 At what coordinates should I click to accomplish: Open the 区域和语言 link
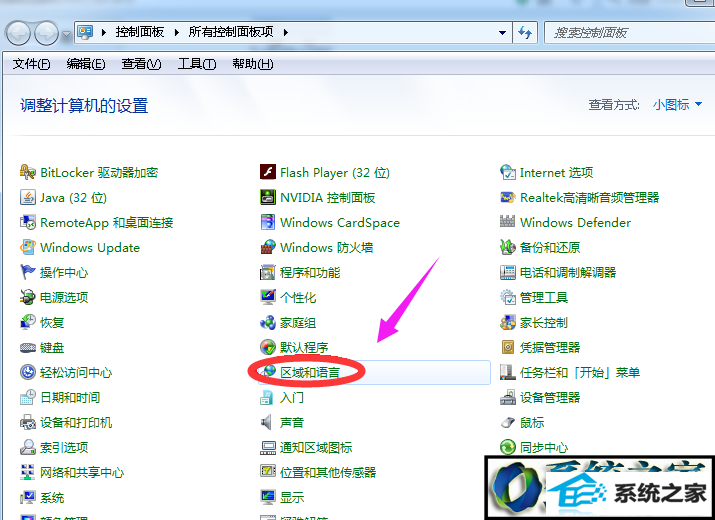click(310, 373)
